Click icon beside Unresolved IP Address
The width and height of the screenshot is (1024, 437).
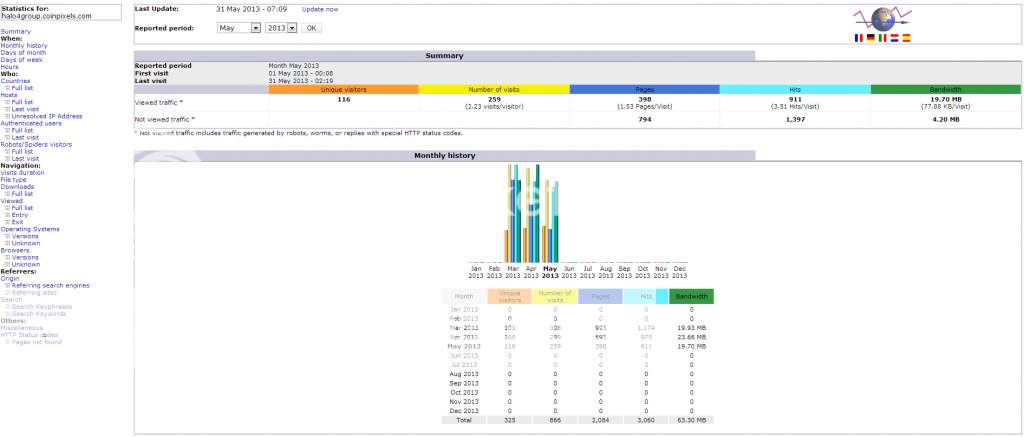(x=8, y=116)
